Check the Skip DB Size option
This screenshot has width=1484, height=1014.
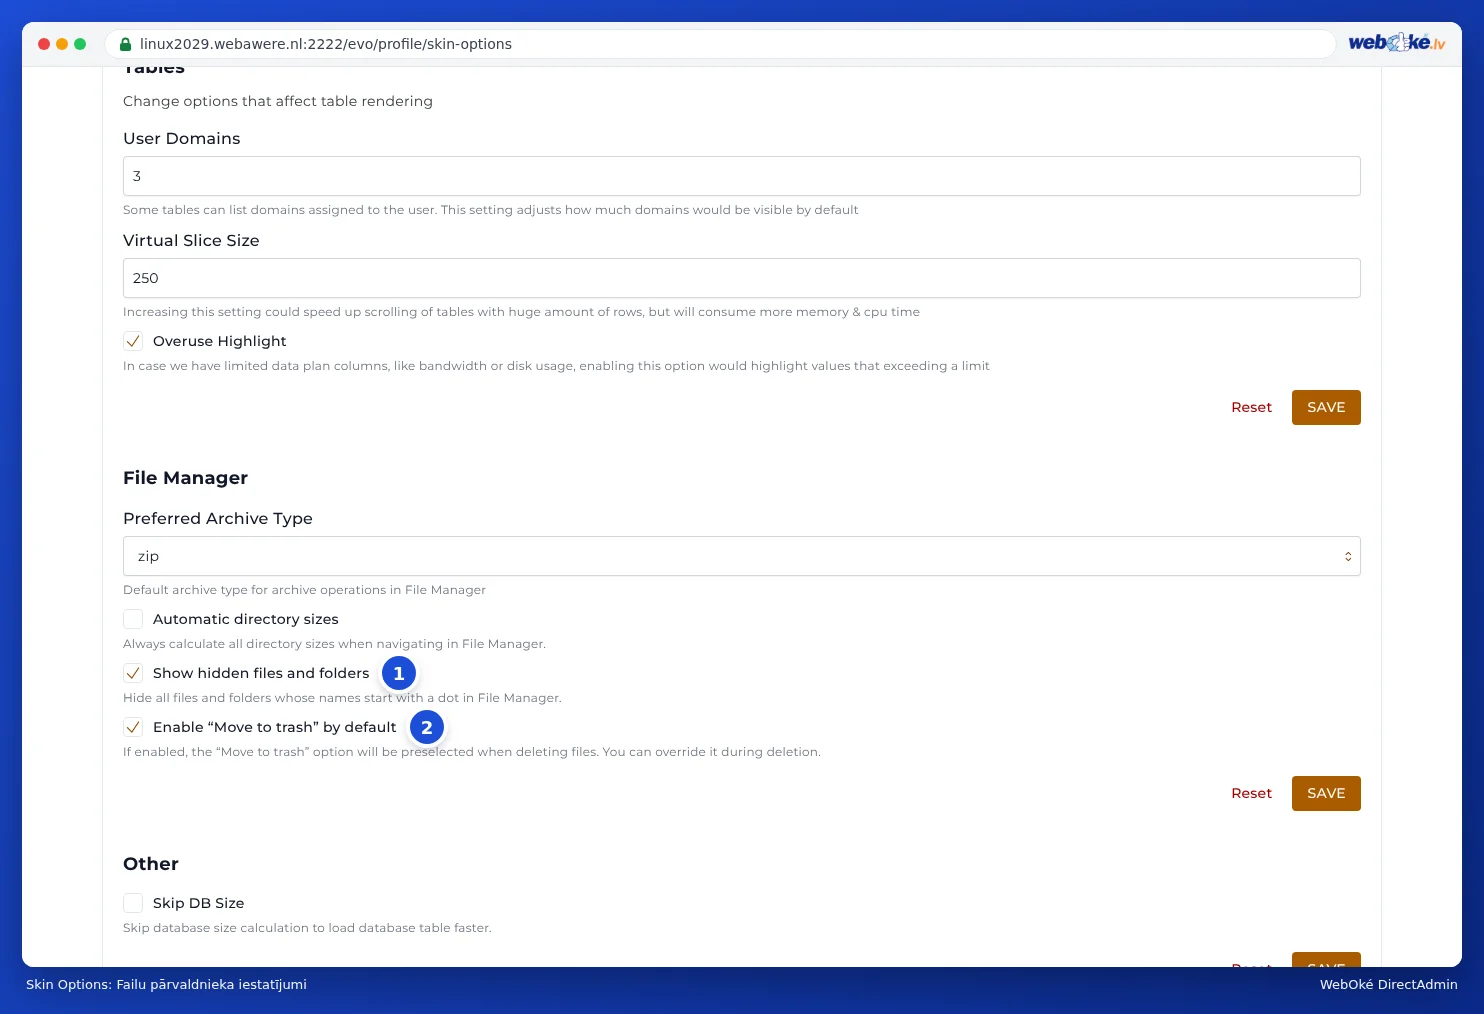[133, 903]
